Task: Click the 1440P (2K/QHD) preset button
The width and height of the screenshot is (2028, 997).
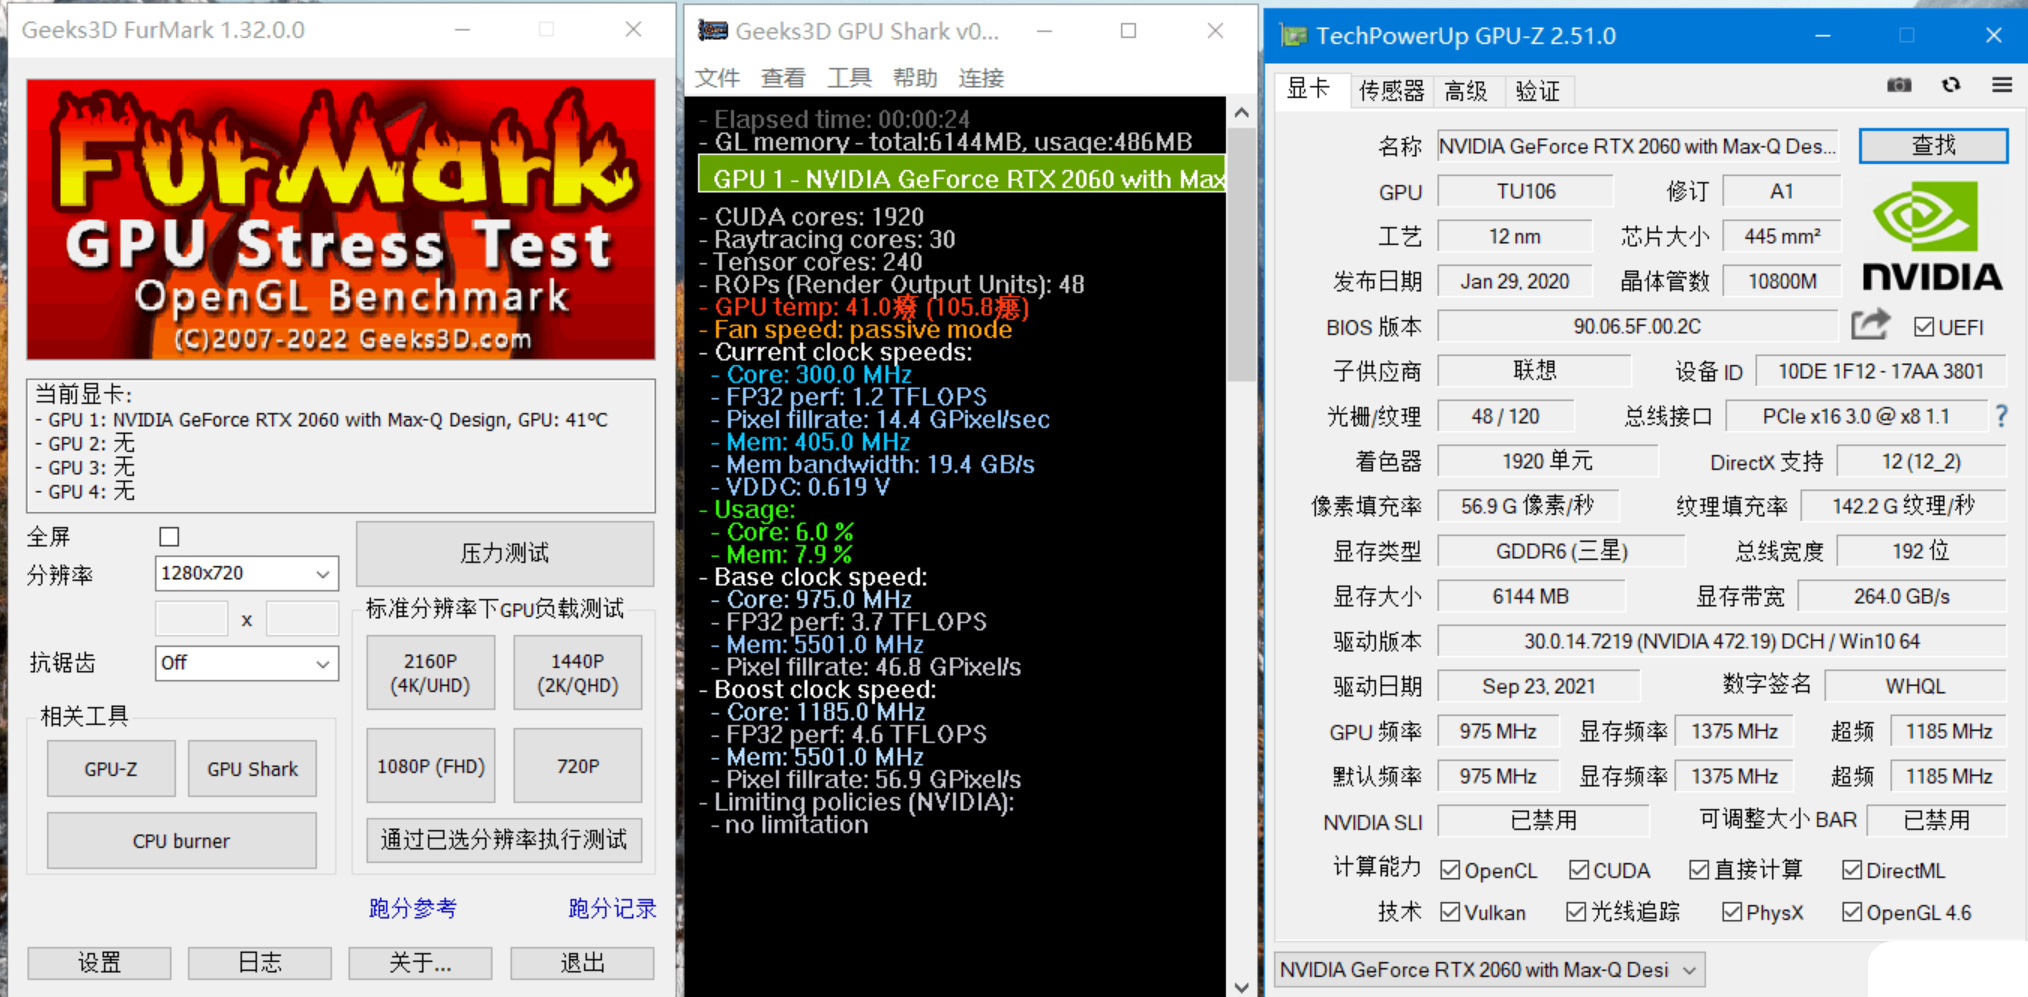Action: (x=577, y=673)
